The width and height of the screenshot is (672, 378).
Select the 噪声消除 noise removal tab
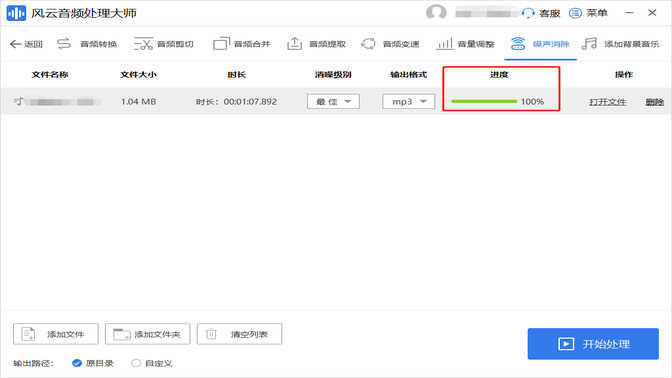click(540, 44)
